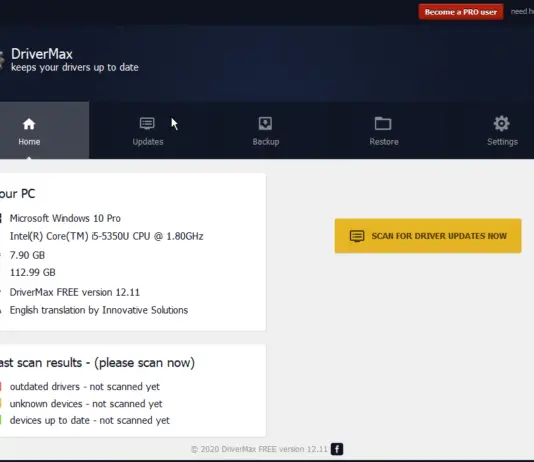Switch to the Home tab label
534x462 pixels.
coord(29,142)
